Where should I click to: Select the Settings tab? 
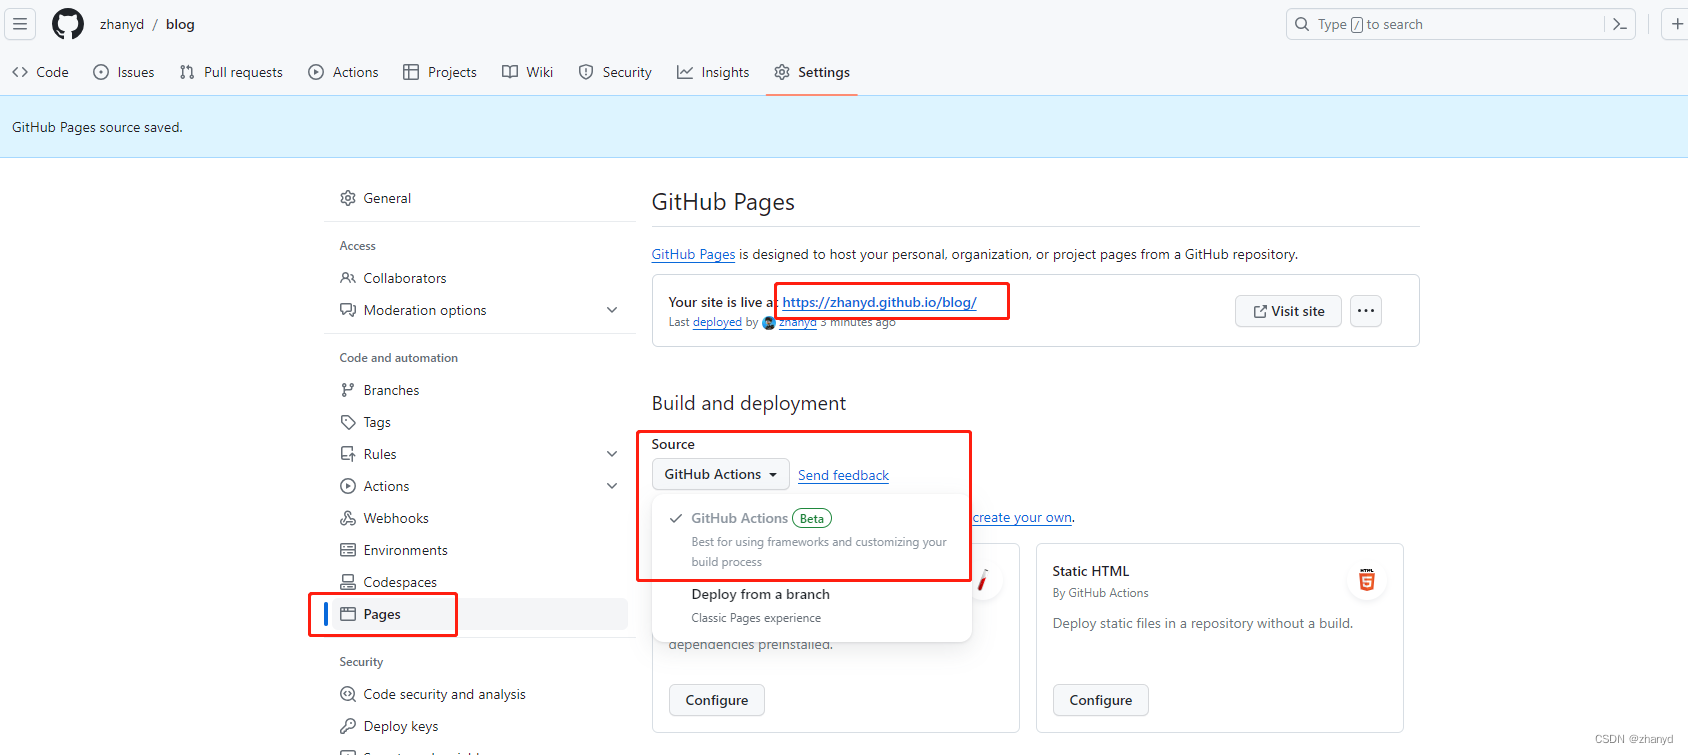click(812, 72)
